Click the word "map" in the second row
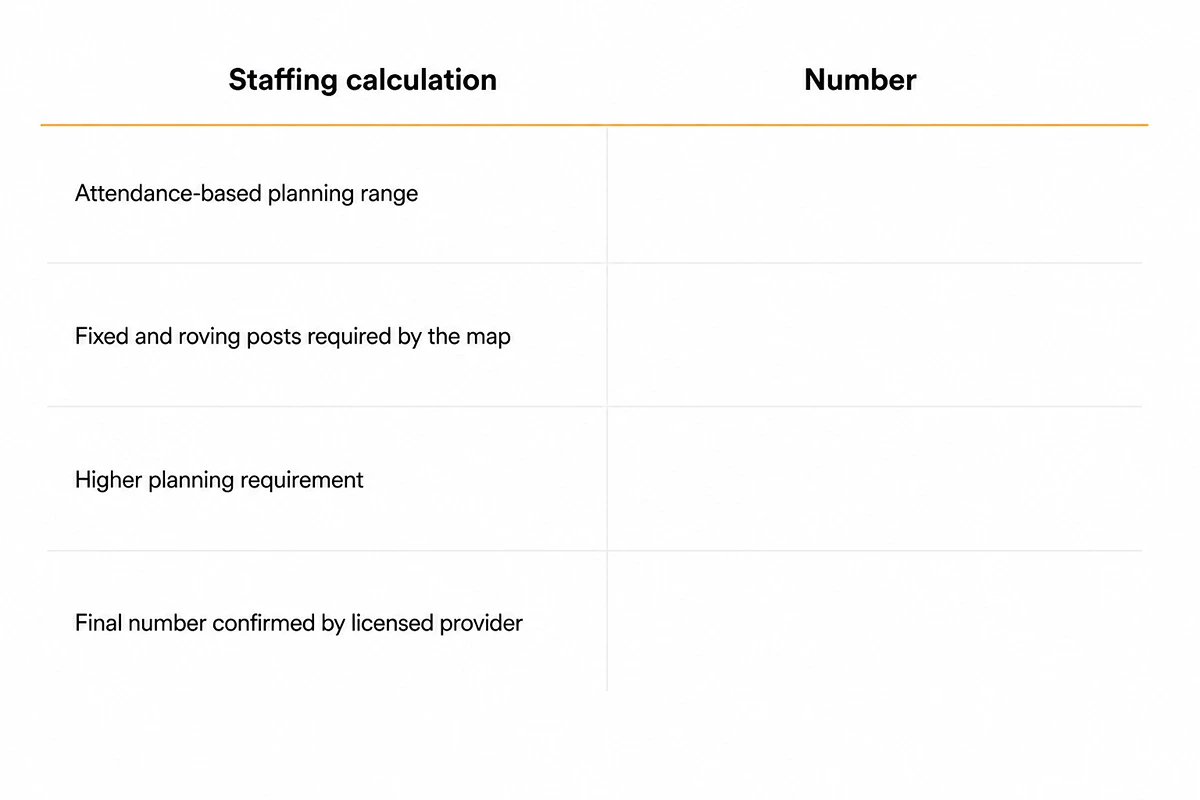This screenshot has width=1200, height=800. (488, 337)
